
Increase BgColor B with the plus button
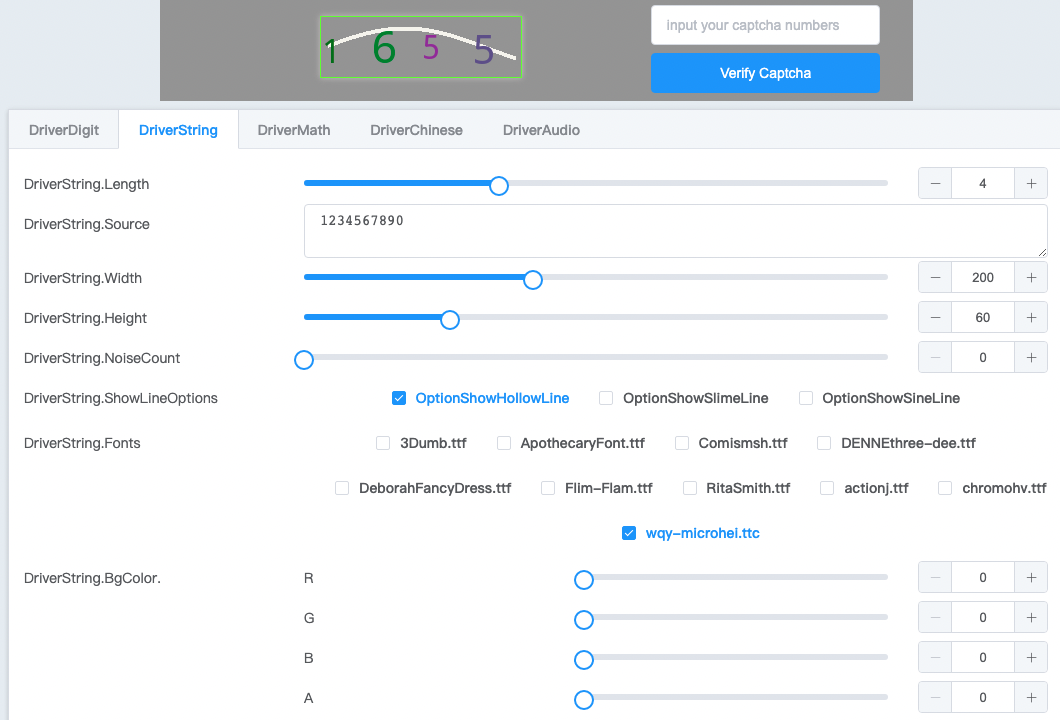(x=1031, y=657)
